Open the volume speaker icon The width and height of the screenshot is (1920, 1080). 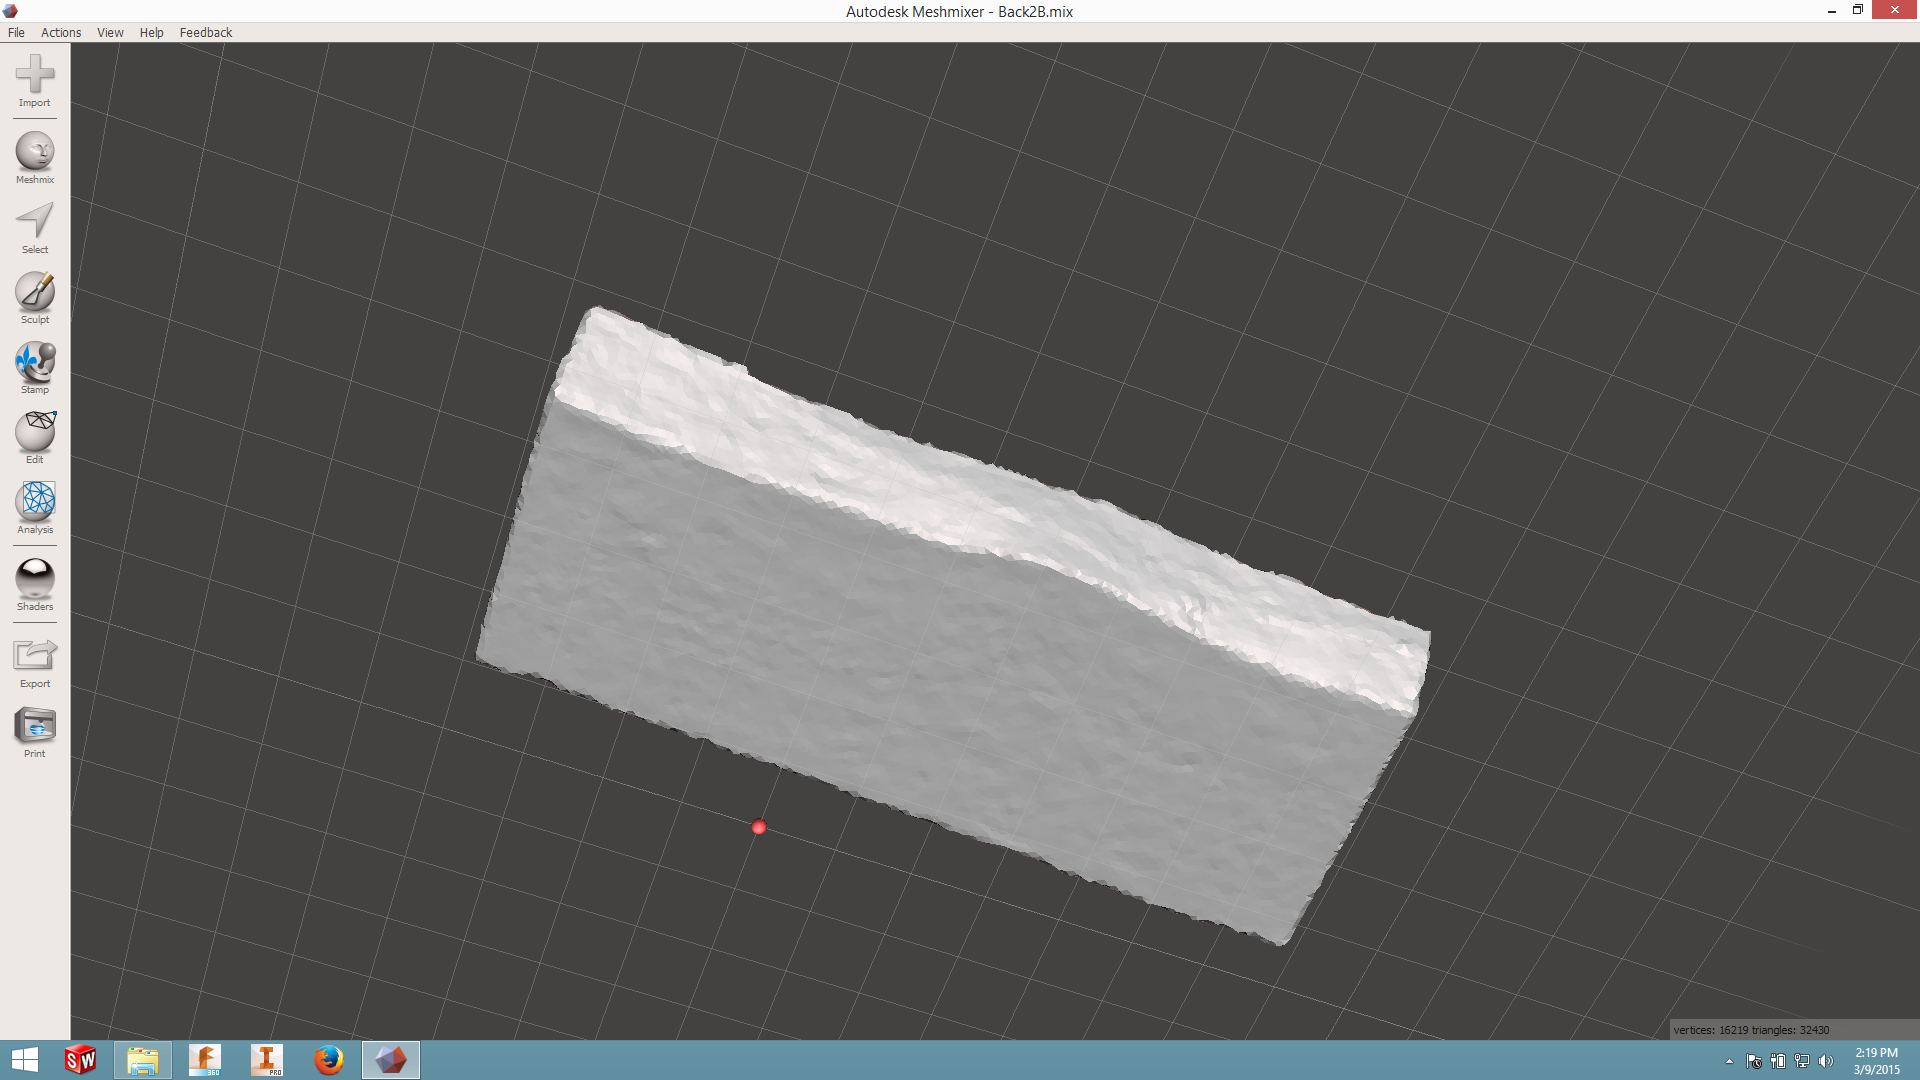coord(1826,1061)
